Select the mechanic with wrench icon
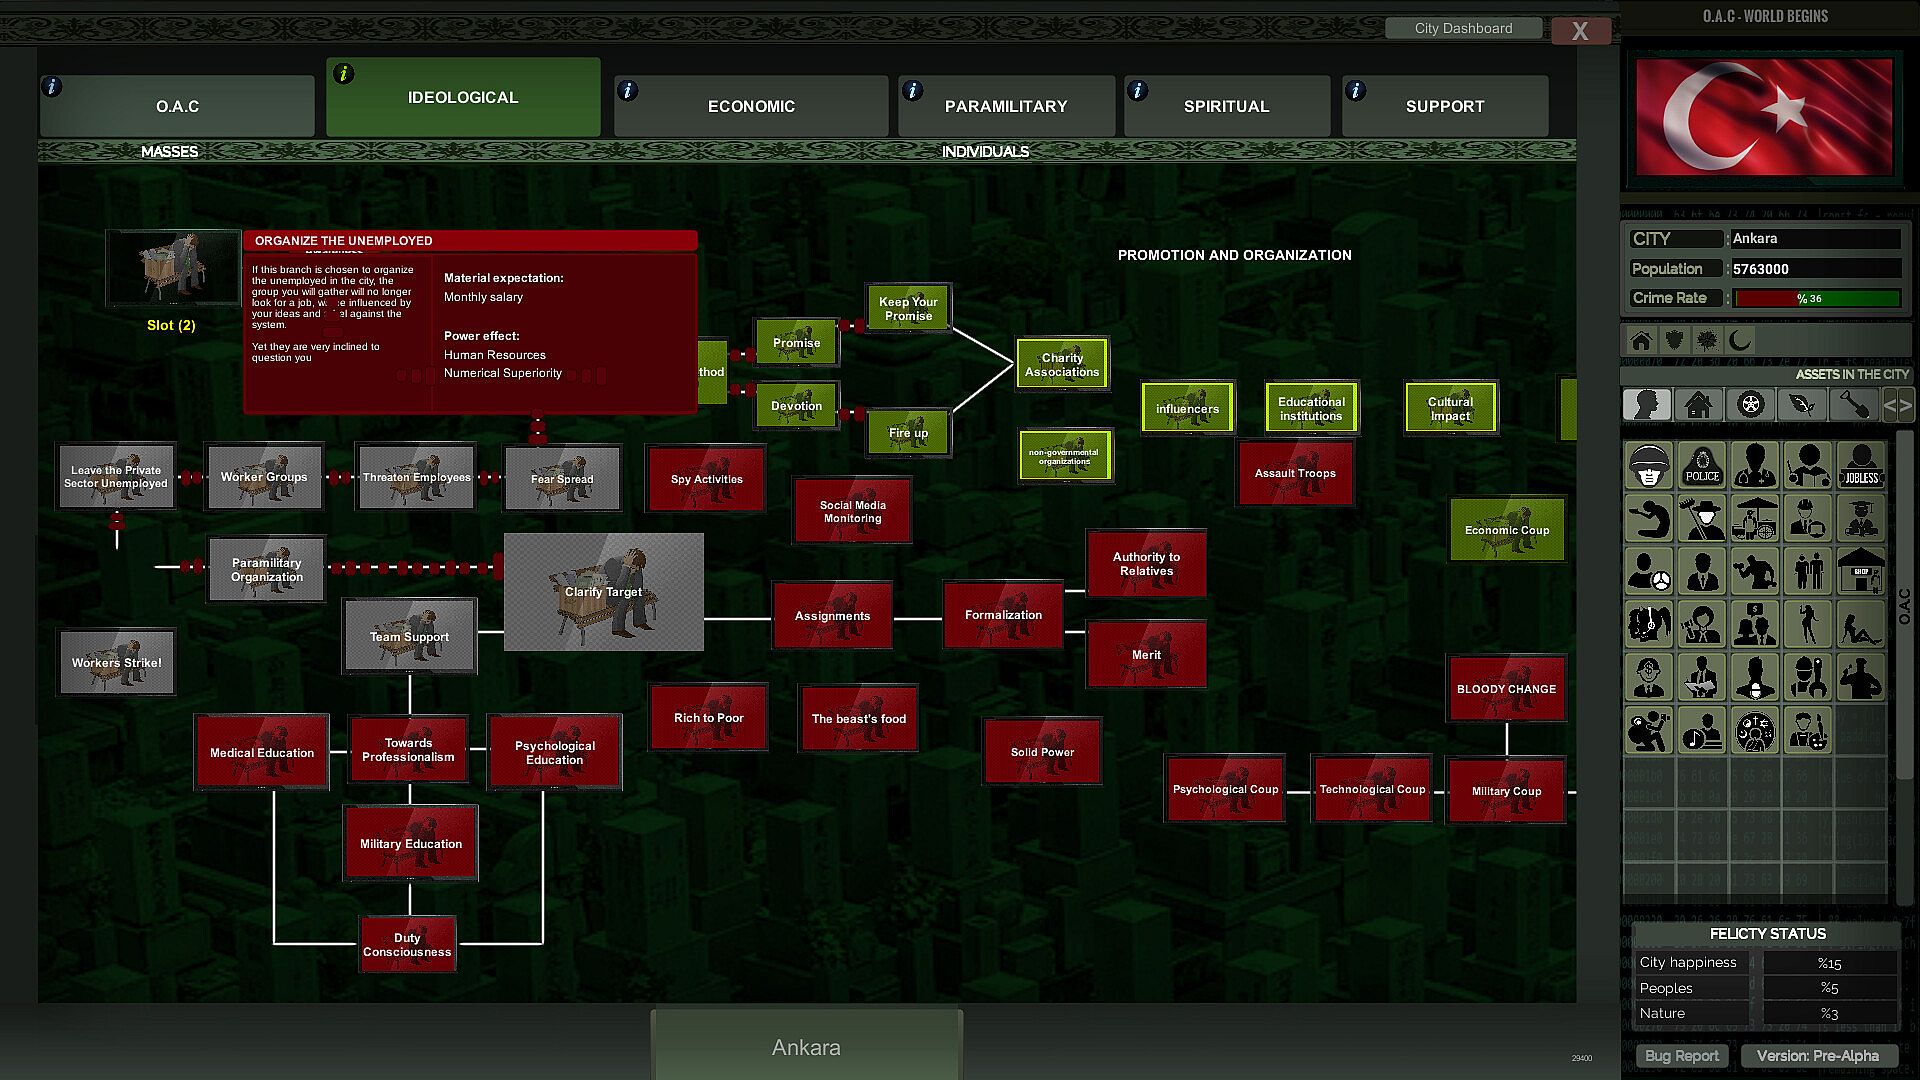1920x1080 pixels. point(1808,678)
